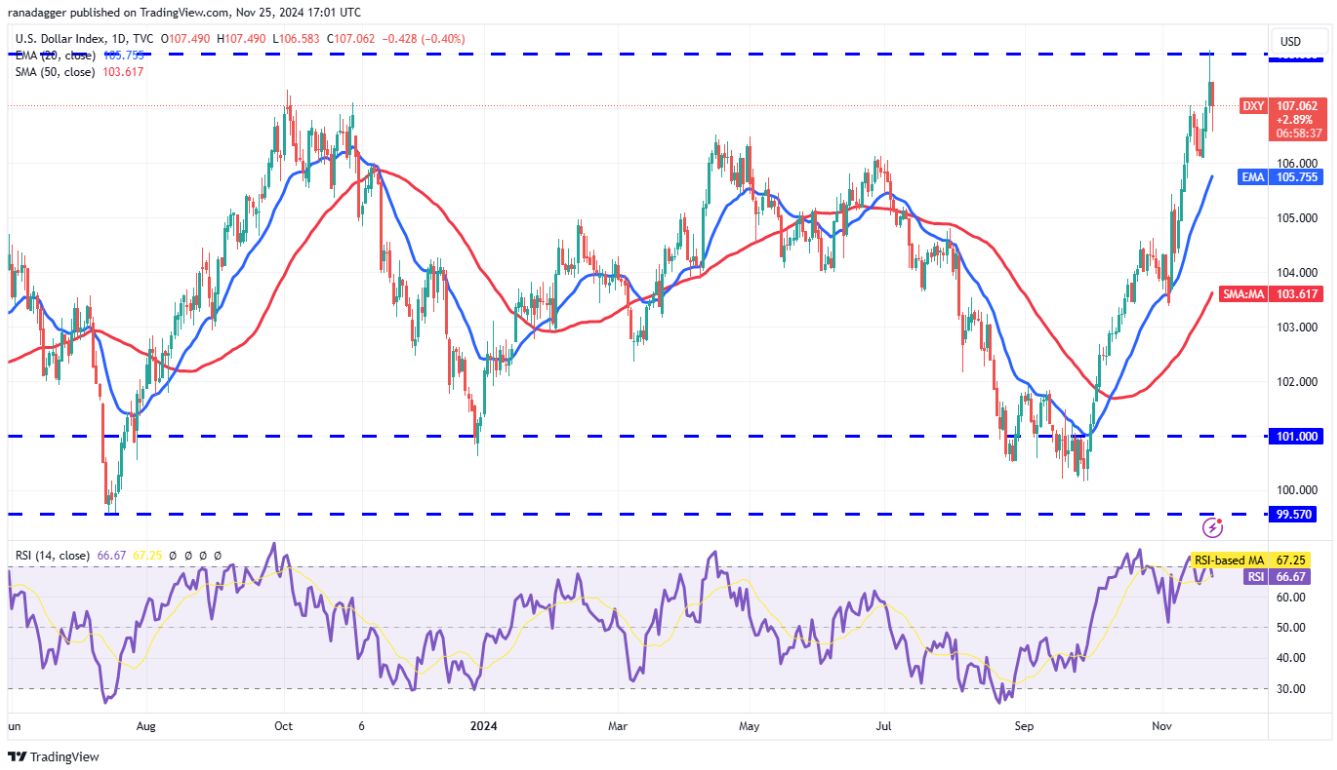1337x770 pixels.
Task: Select the 101.000 level label on price scale
Action: point(1297,437)
